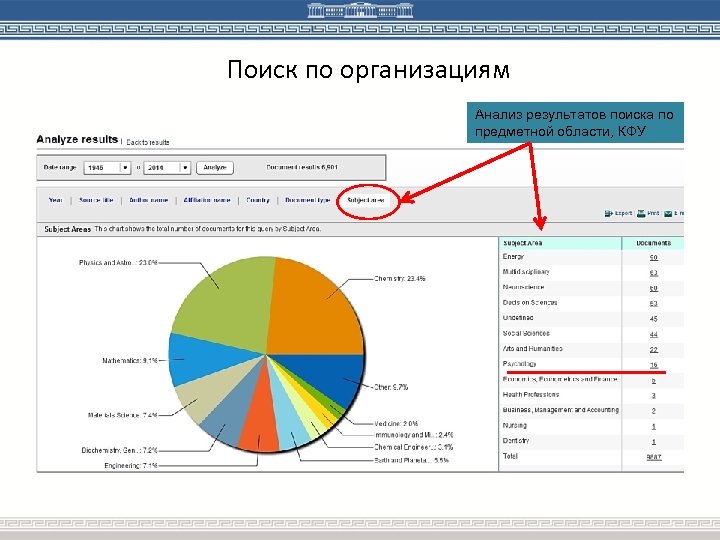Open the Neuroscience row document count

point(653,288)
